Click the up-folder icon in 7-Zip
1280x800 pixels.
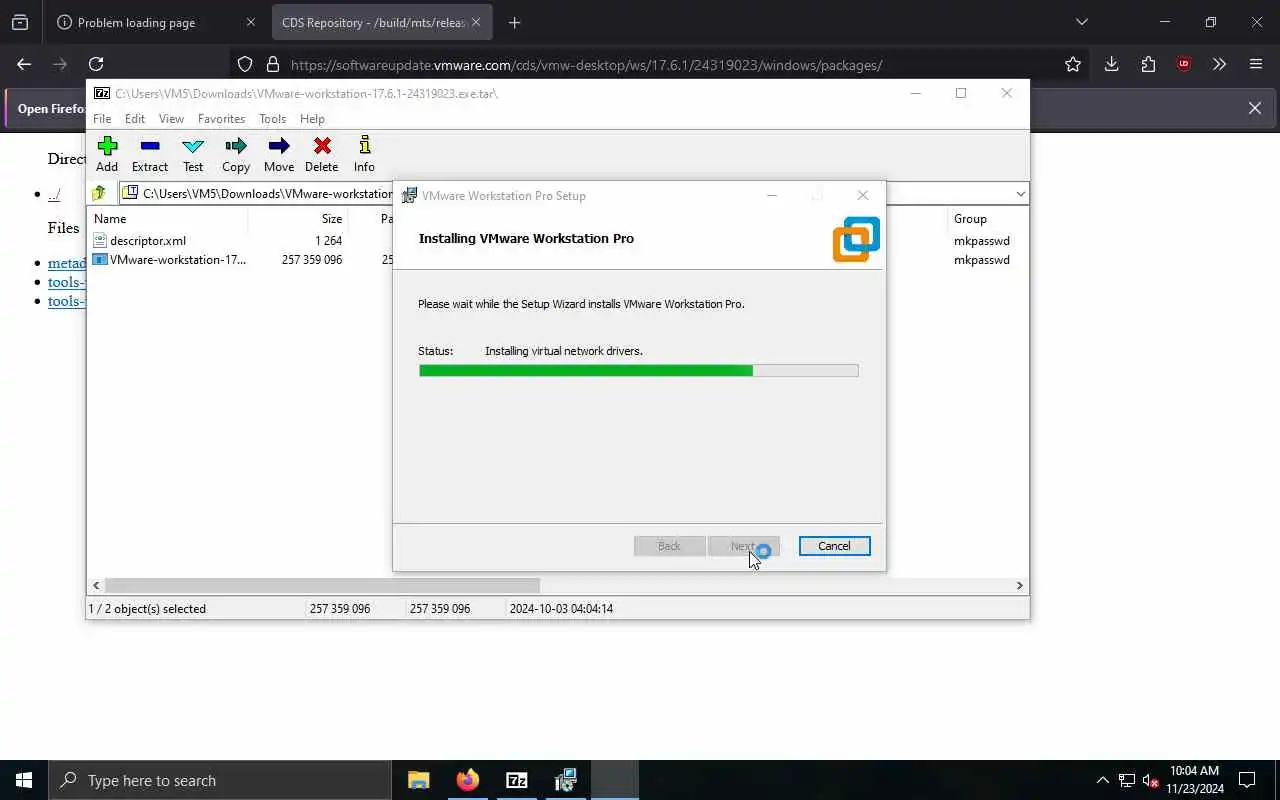[x=99, y=194]
